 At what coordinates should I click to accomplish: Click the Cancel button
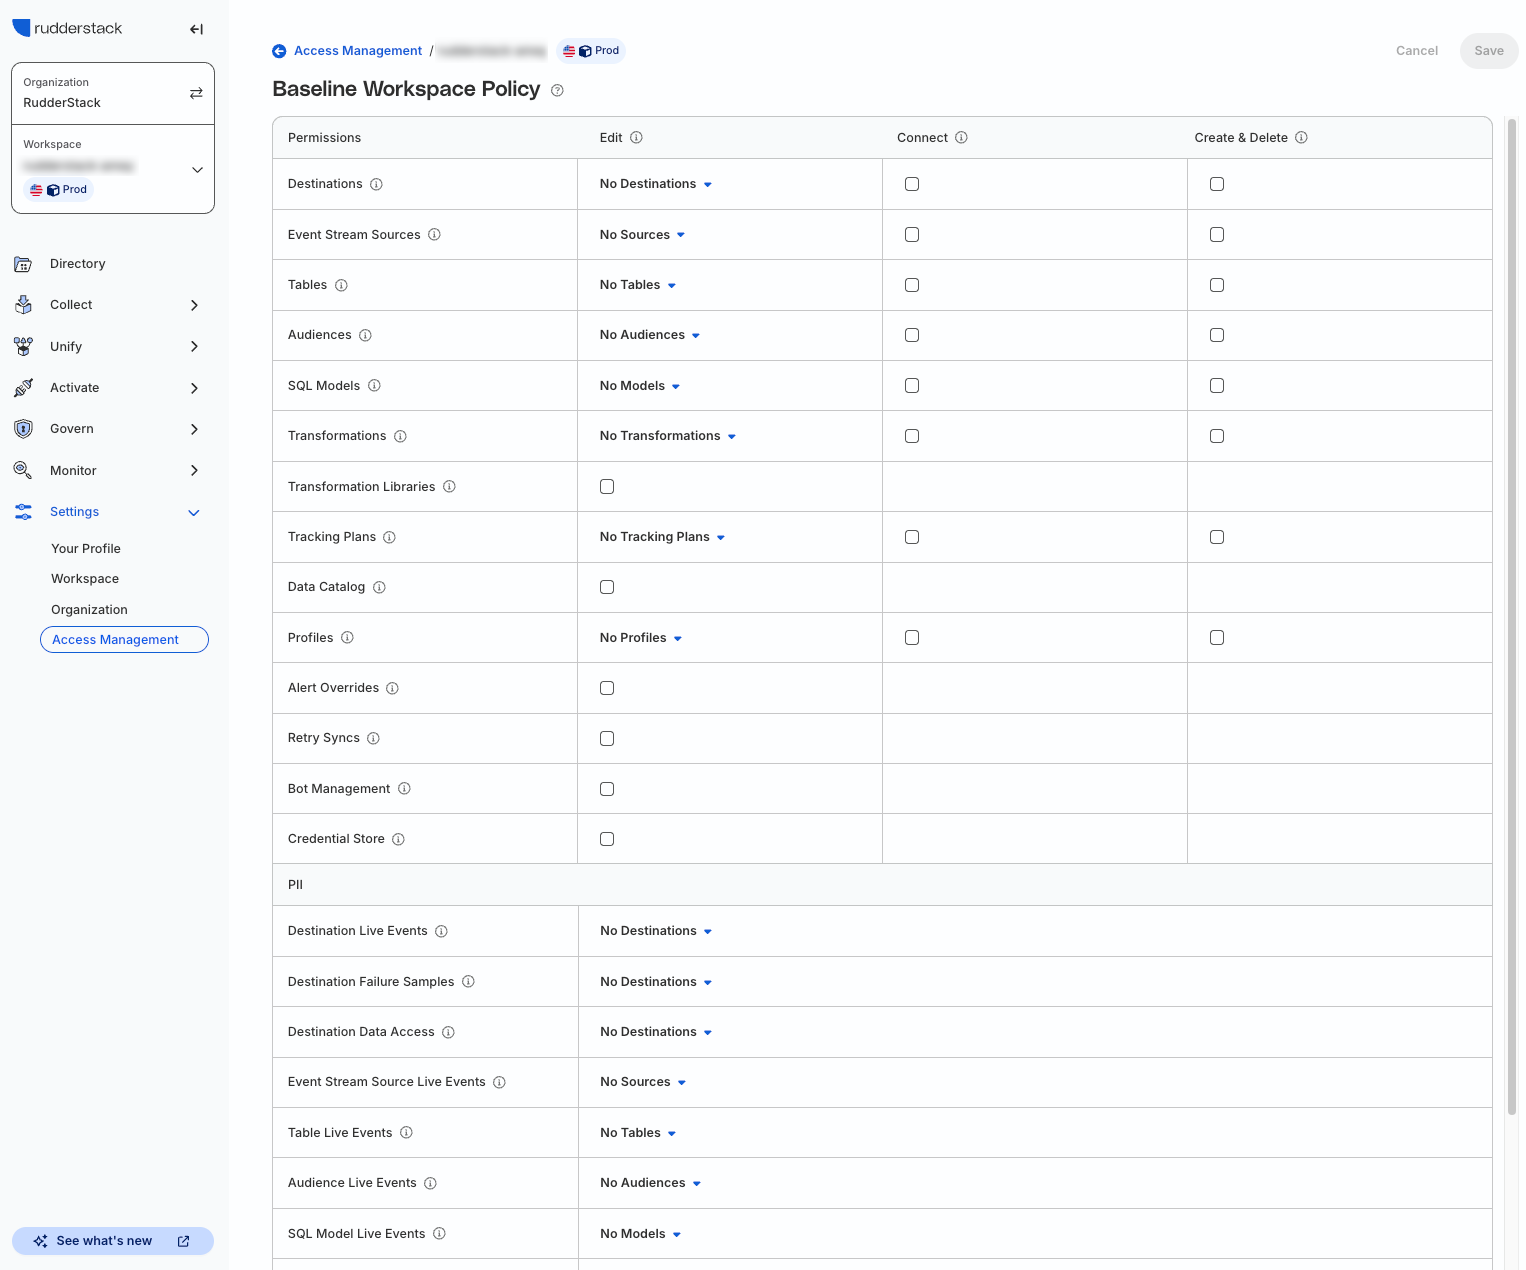(1417, 51)
